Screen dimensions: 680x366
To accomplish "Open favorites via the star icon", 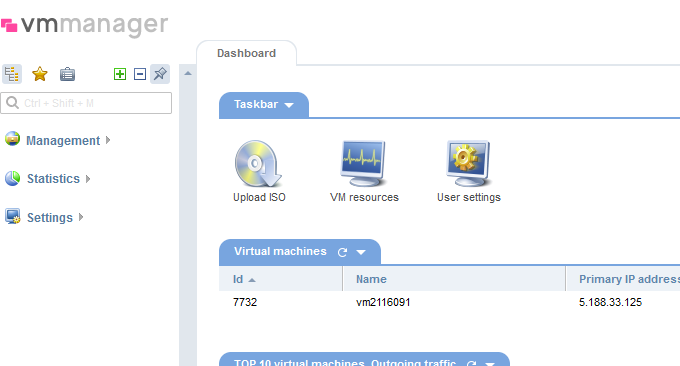I will (x=39, y=74).
